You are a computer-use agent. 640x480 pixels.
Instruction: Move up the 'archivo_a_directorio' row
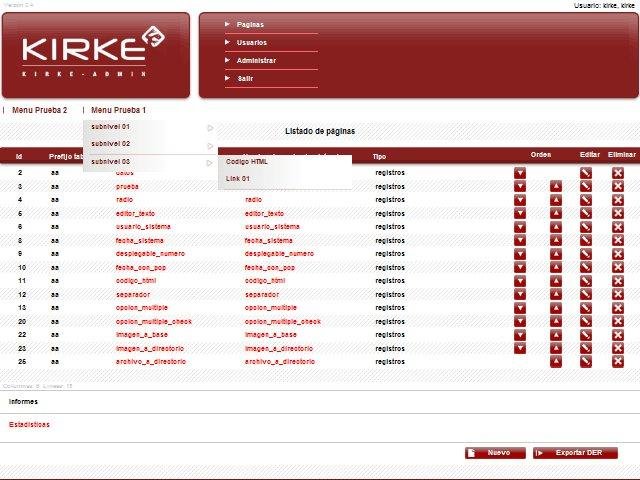tap(556, 362)
